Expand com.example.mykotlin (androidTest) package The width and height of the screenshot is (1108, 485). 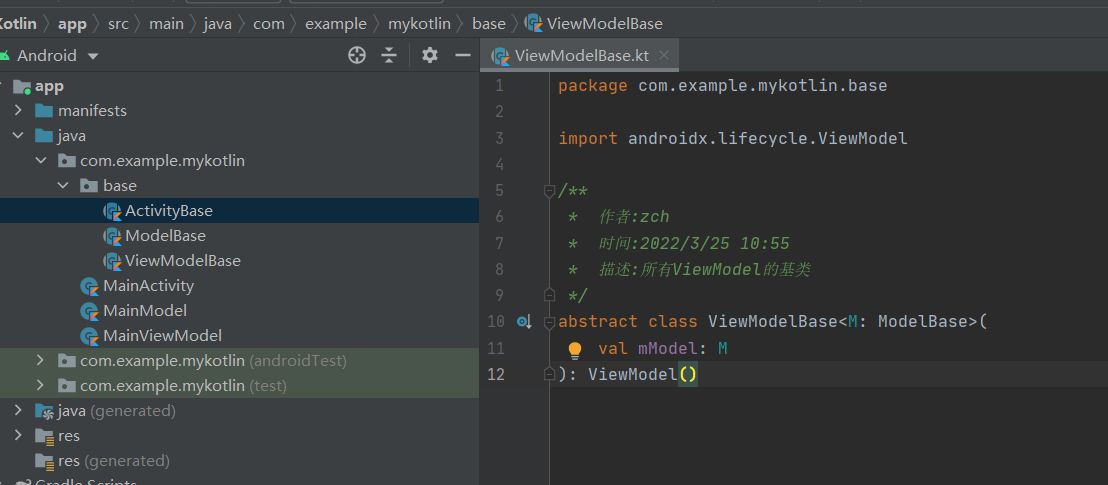click(x=41, y=361)
